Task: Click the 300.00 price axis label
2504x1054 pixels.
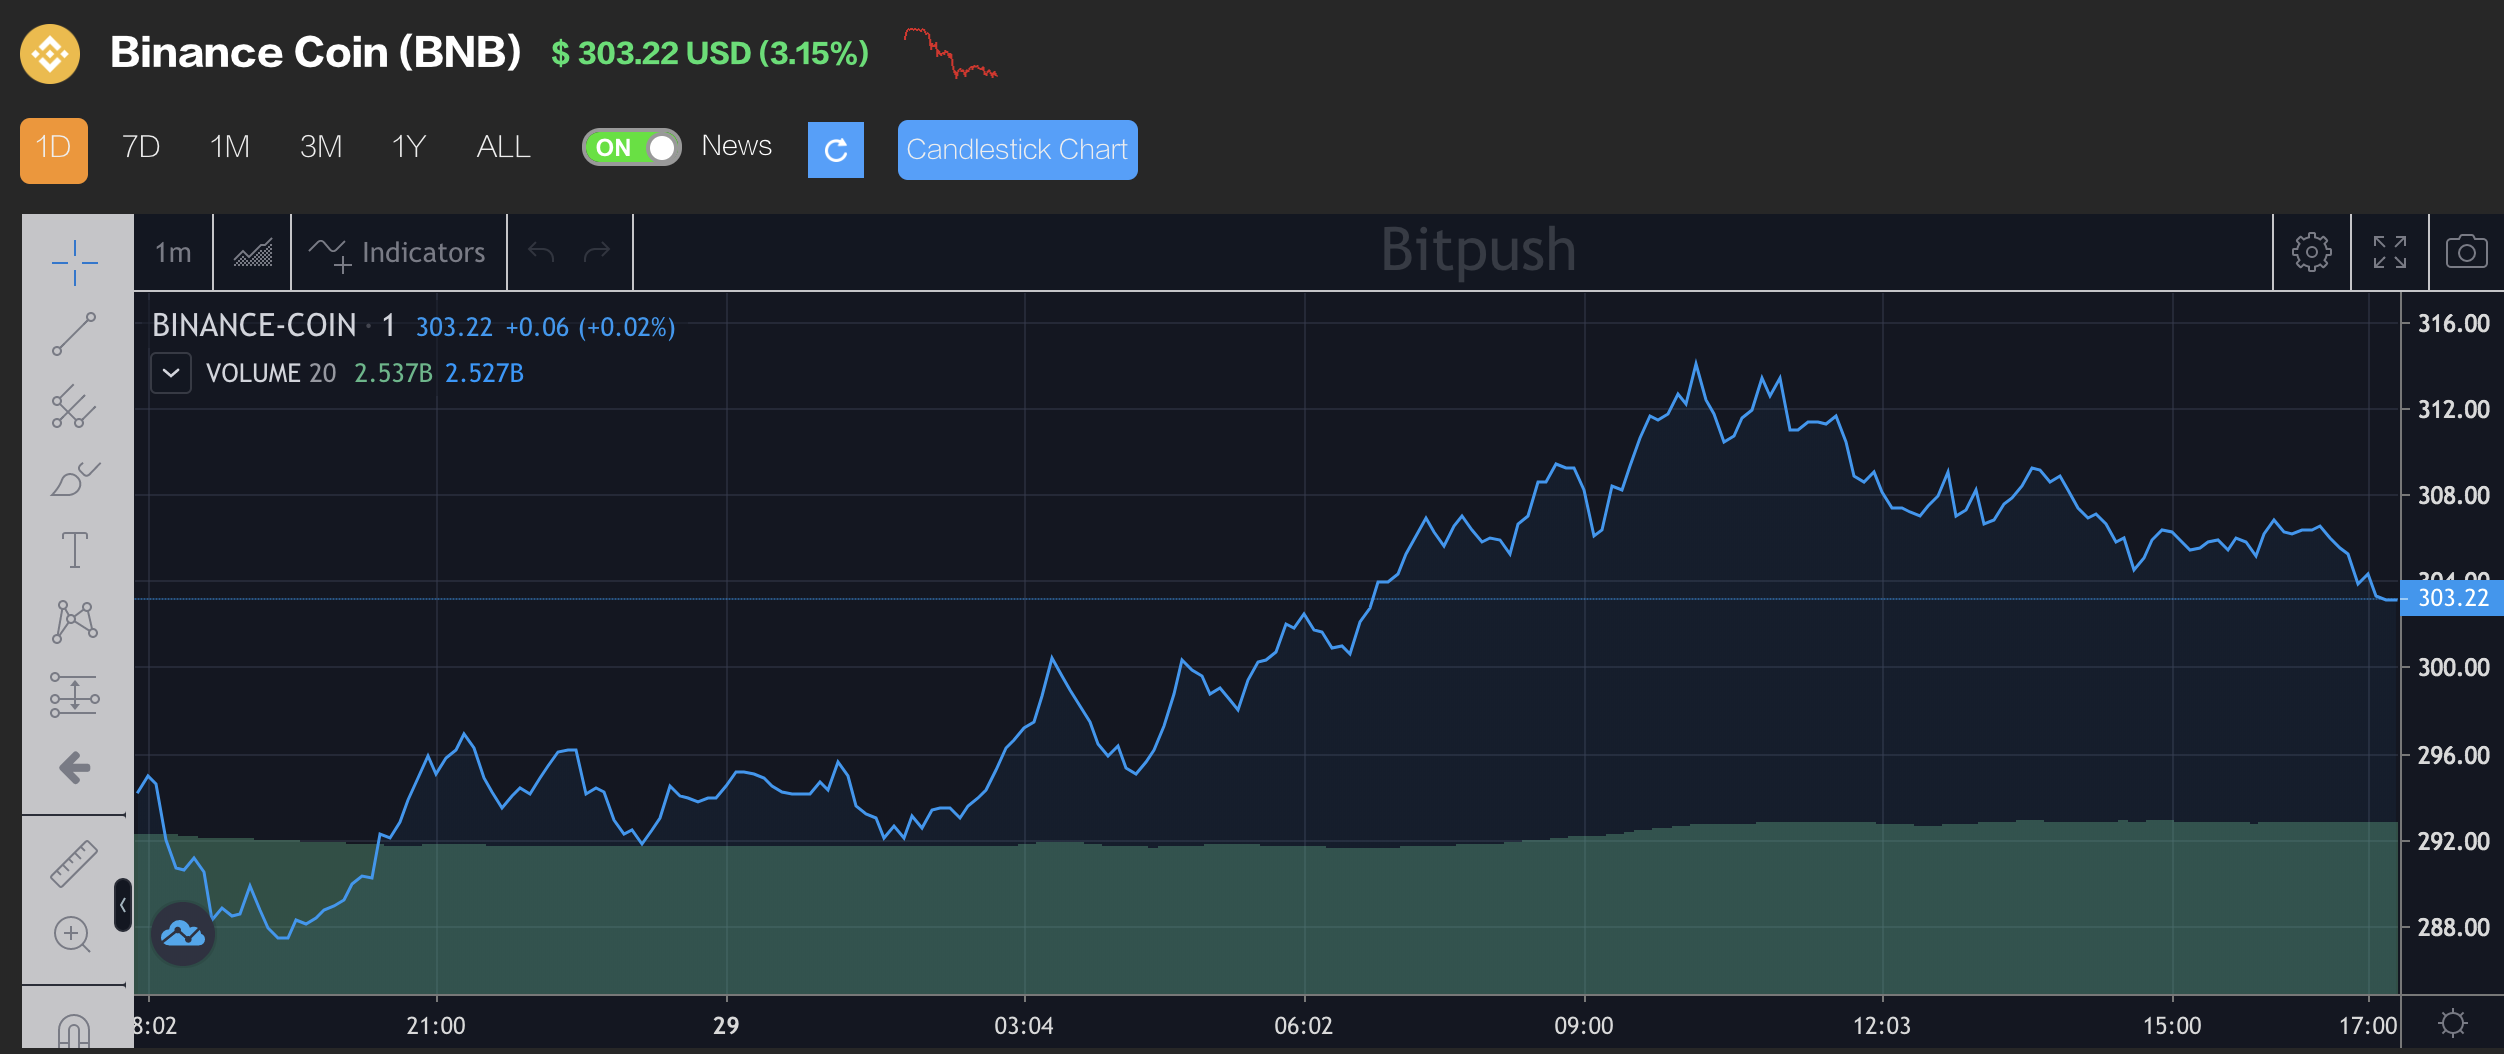Action: tap(2454, 667)
